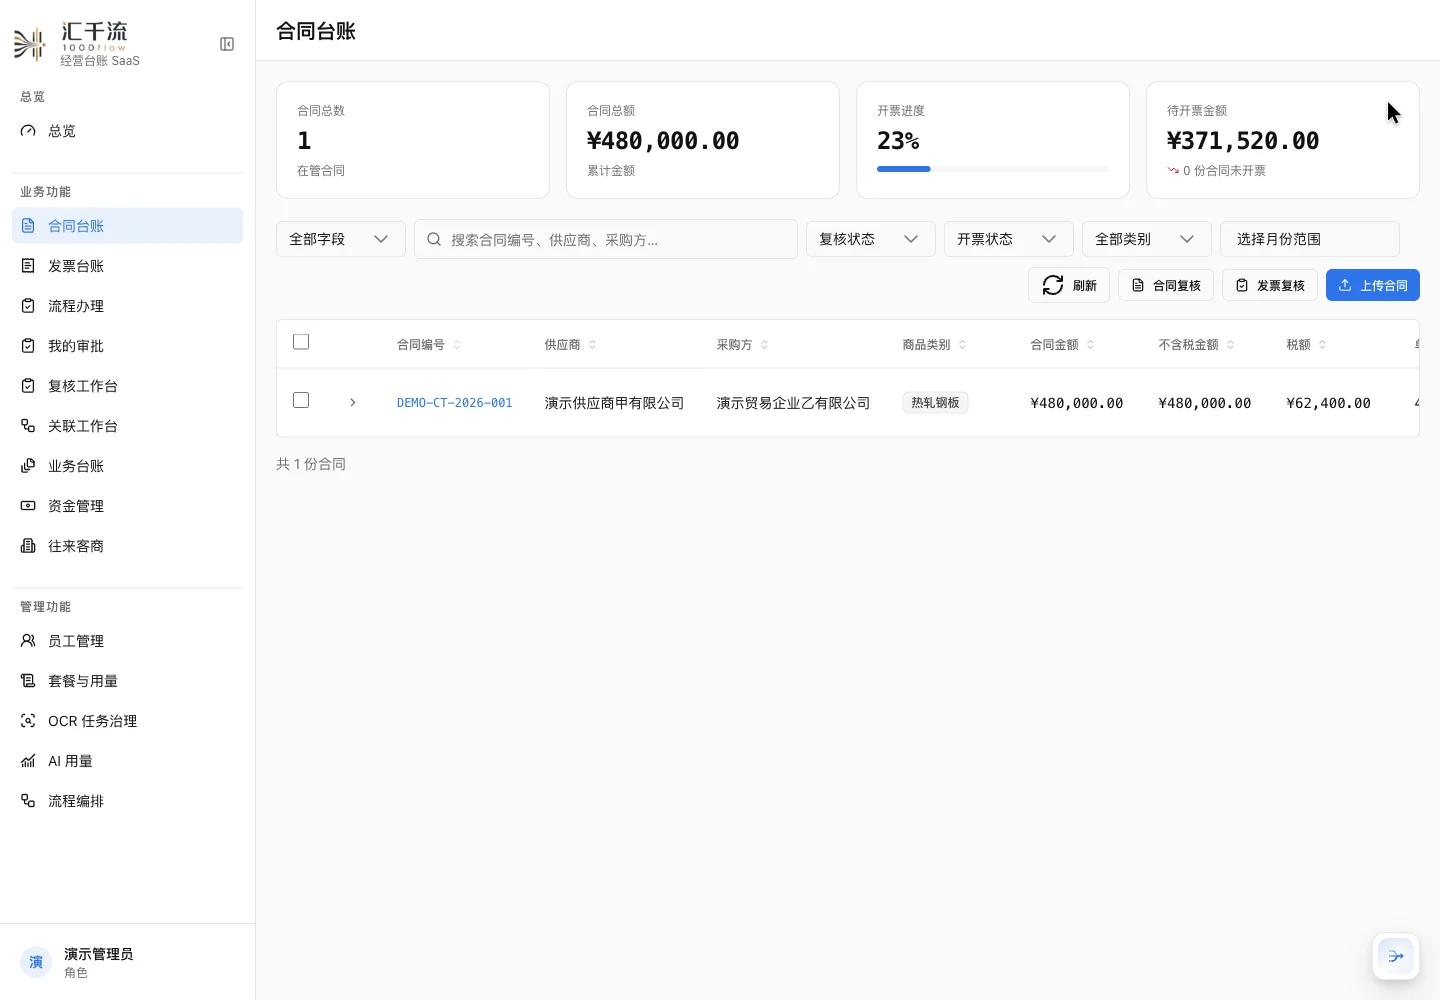Viewport: 1440px width, 1000px height.
Task: Sort by 采购方 column sort icon
Action: click(x=764, y=345)
